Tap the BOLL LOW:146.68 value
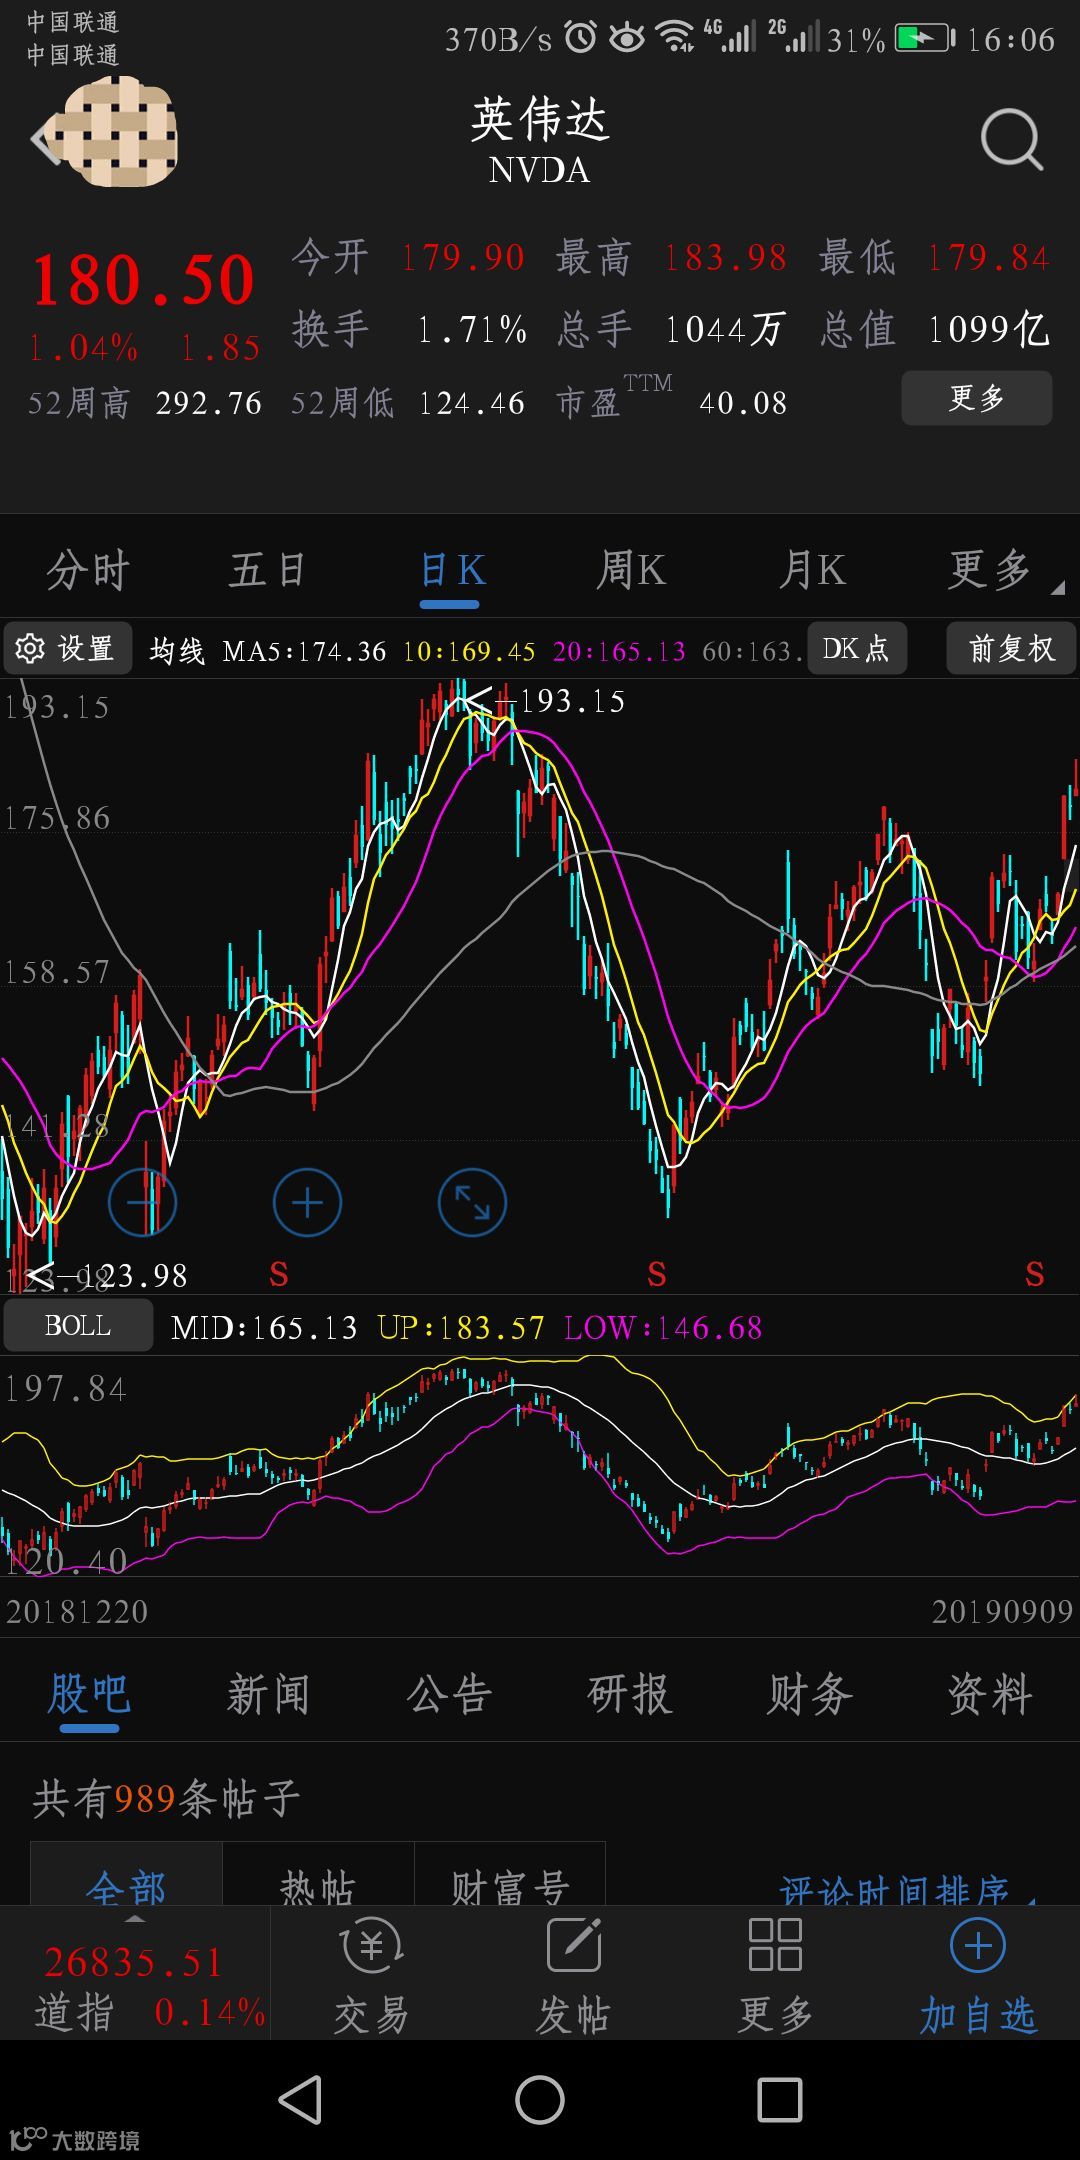 click(x=663, y=1328)
